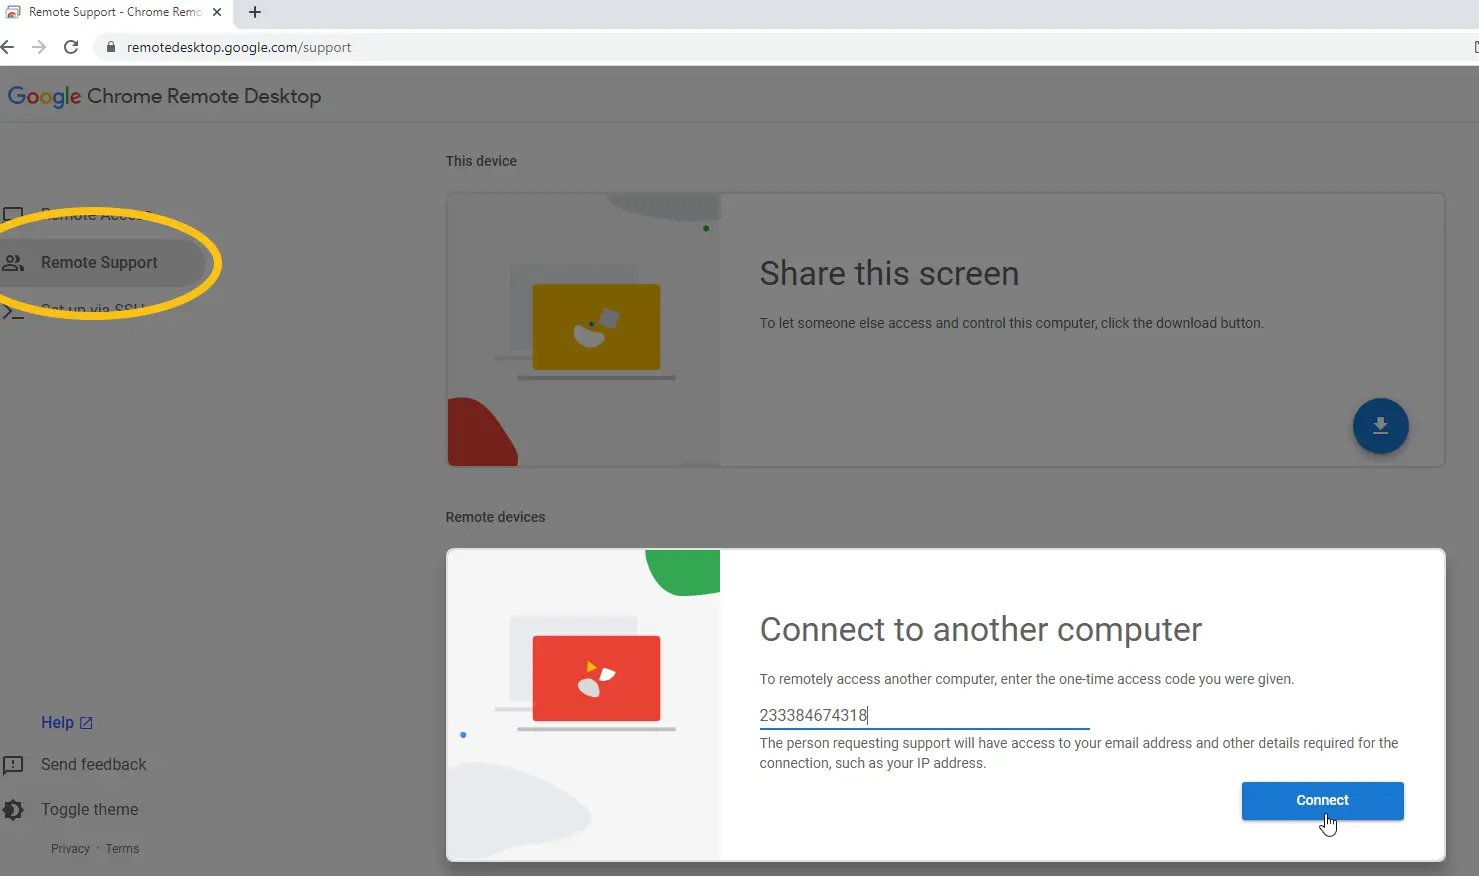Click the Send feedback icon
Viewport: 1479px width, 876px height.
[13, 765]
